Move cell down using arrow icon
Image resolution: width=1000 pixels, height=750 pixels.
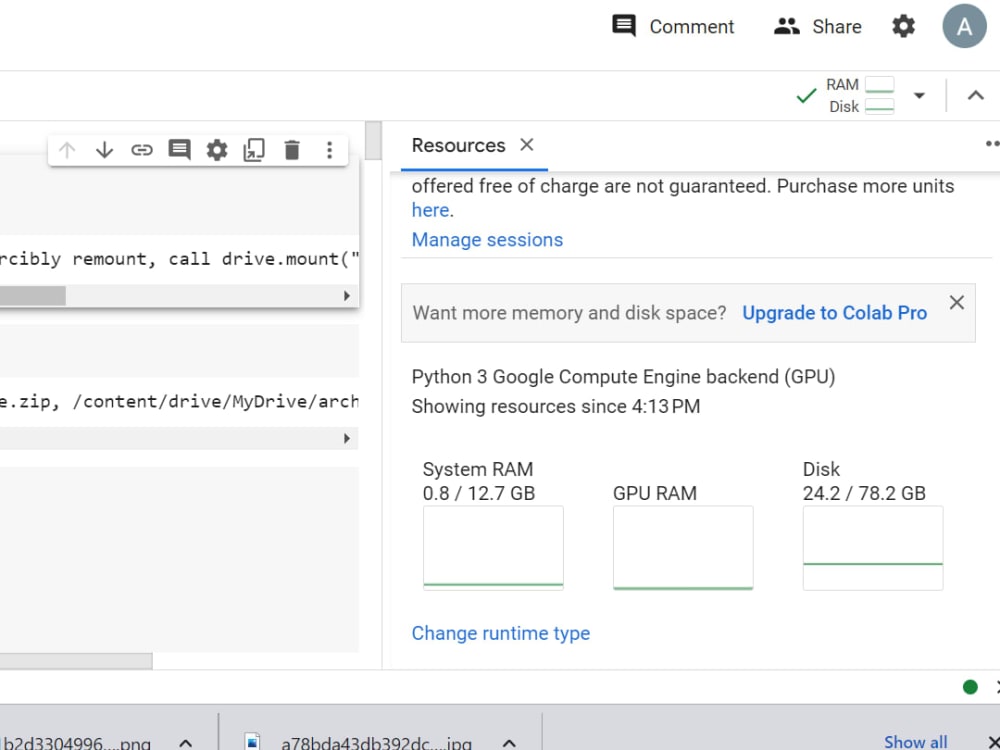click(104, 150)
